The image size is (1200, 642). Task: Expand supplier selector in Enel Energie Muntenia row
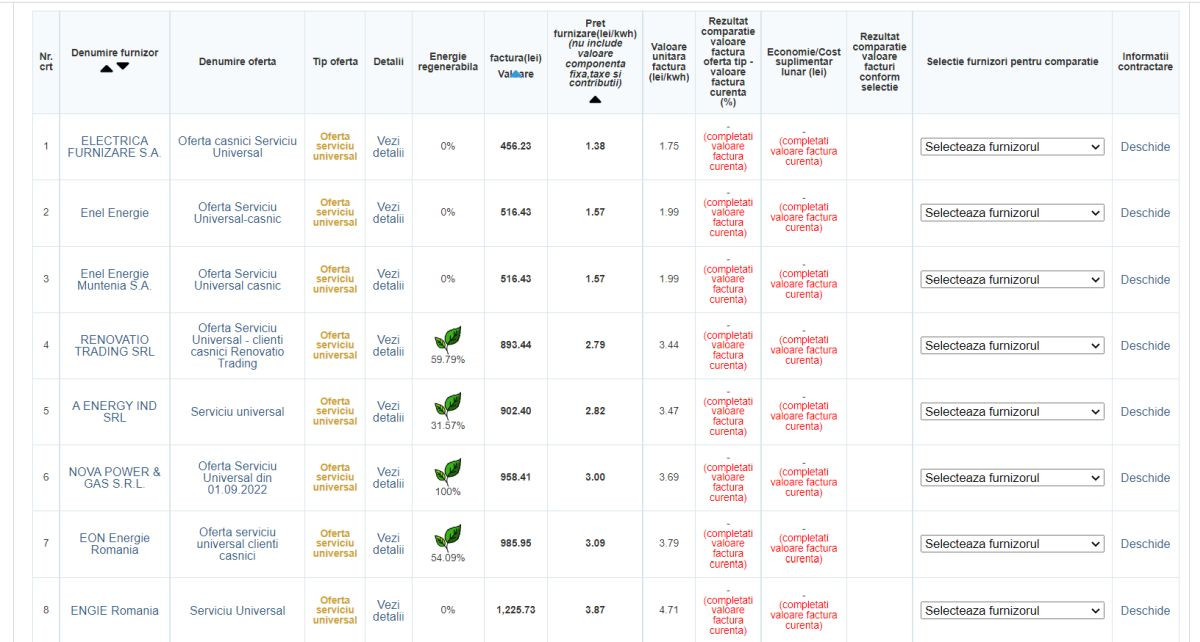[1012, 279]
